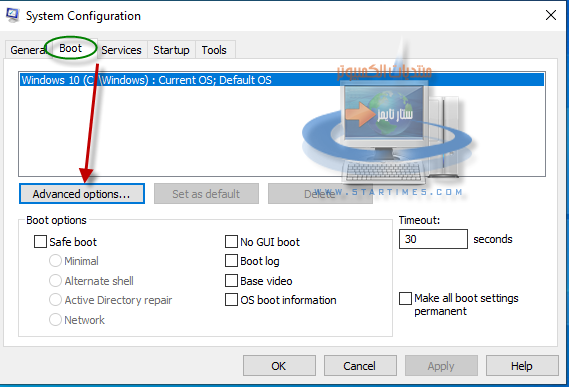Click the Cancel button
The image size is (569, 387).
(360, 366)
